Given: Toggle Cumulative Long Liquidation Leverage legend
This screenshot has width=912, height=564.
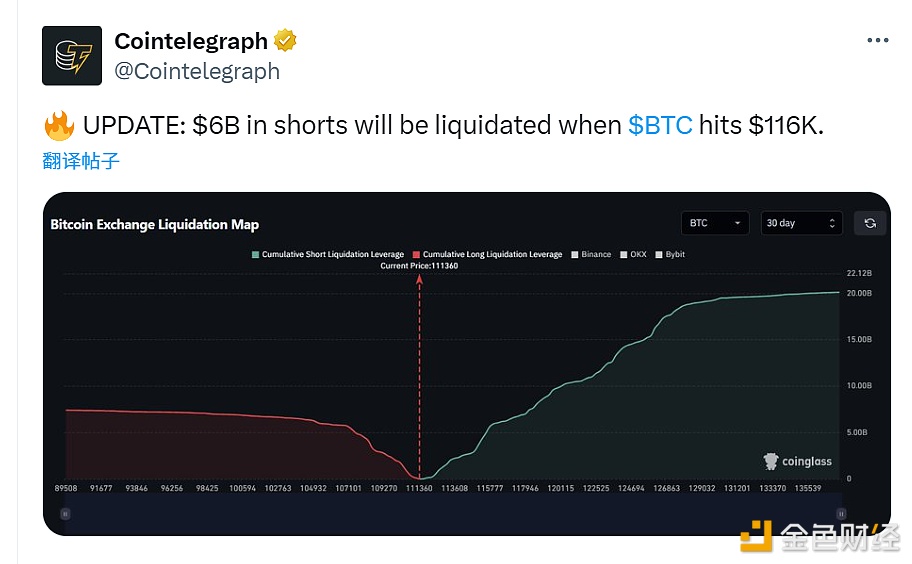Looking at the screenshot, I should point(490,255).
